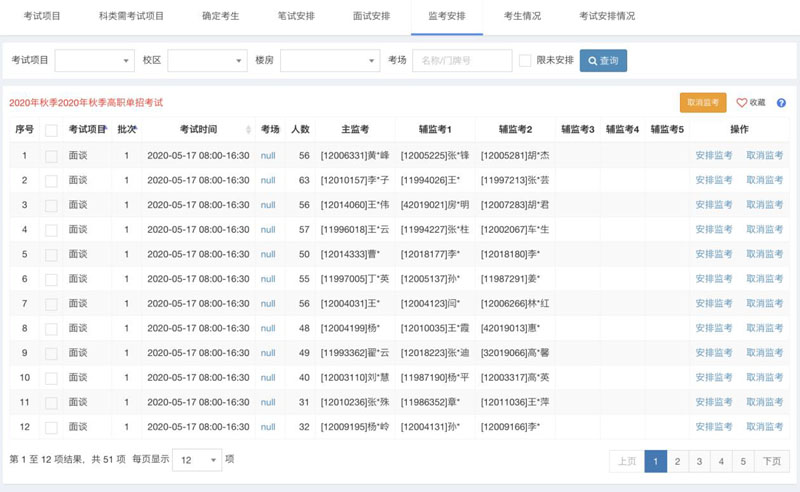800x492 pixels.
Task: Click sort icon in 考试时间 column header
Action: (248, 130)
